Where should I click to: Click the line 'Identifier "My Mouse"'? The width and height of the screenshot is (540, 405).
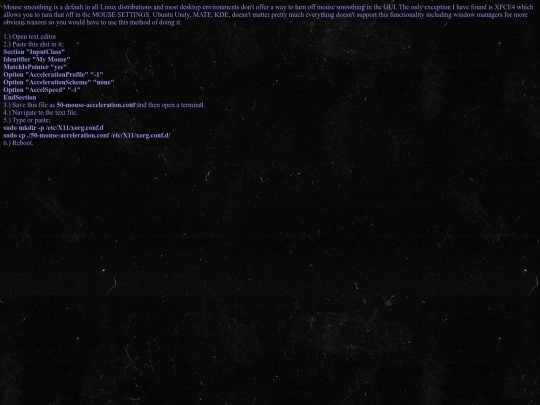[37, 59]
